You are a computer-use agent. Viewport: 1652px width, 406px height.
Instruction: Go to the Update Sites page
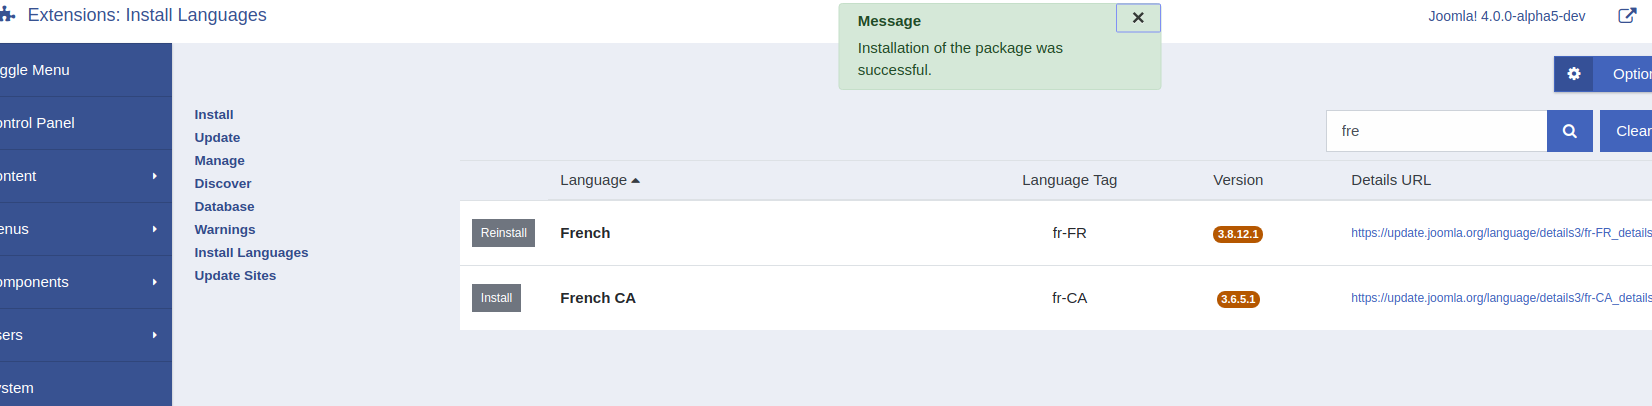(x=235, y=276)
